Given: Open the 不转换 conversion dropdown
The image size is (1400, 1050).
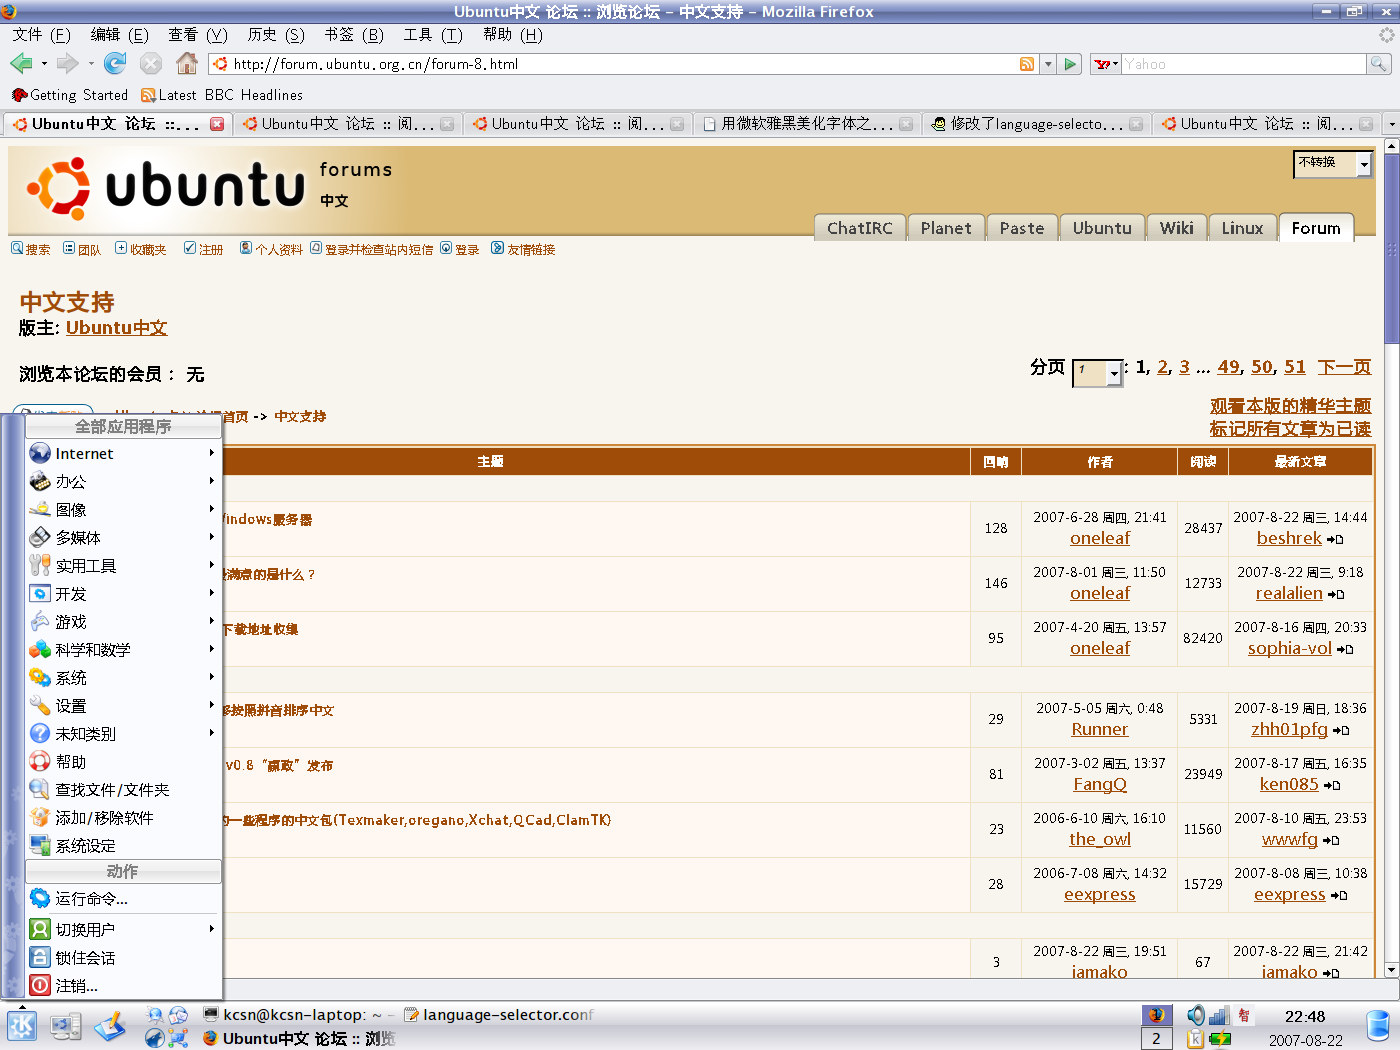Looking at the screenshot, I should pyautogui.click(x=1333, y=163).
